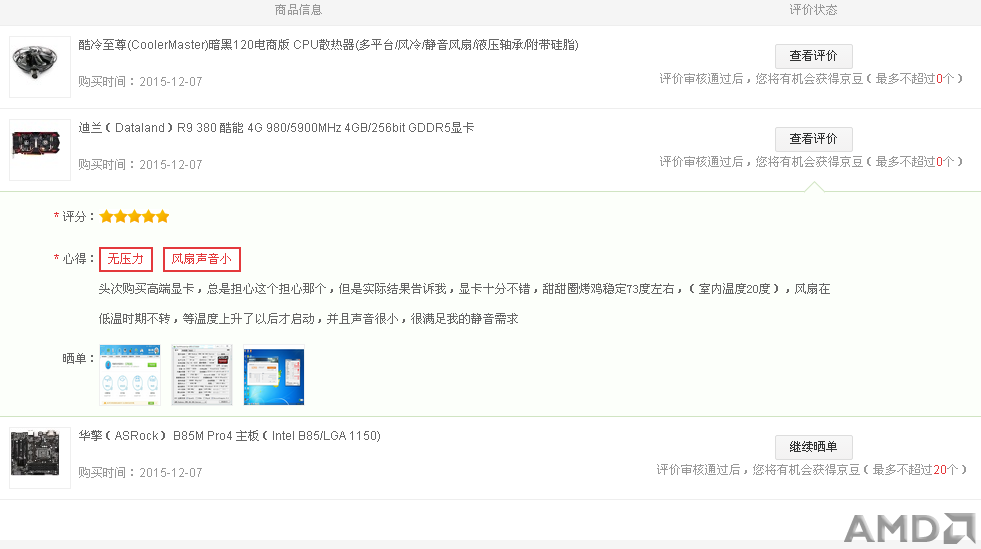Click the purchase date under the ASRock motherboard
The width and height of the screenshot is (981, 549).
(140, 473)
